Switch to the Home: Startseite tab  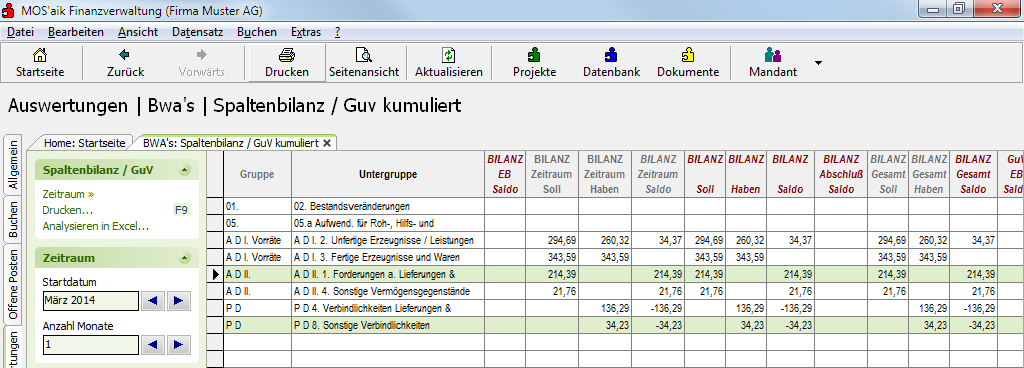84,142
